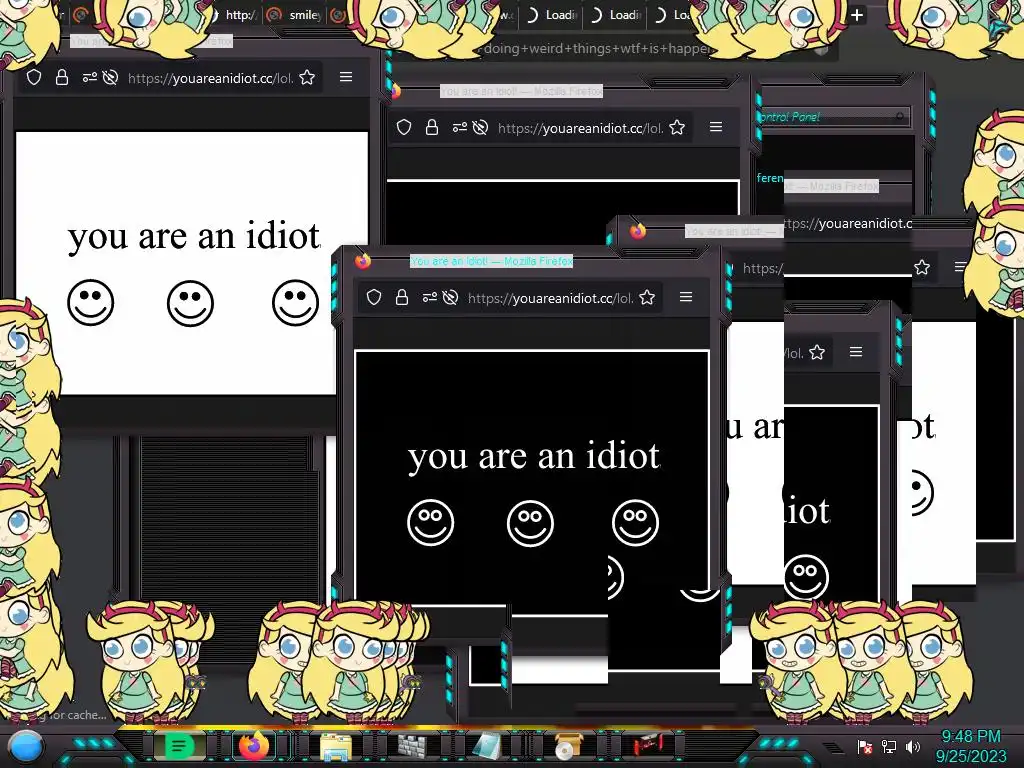Click the shield icon in the white idiot window

click(x=34, y=78)
